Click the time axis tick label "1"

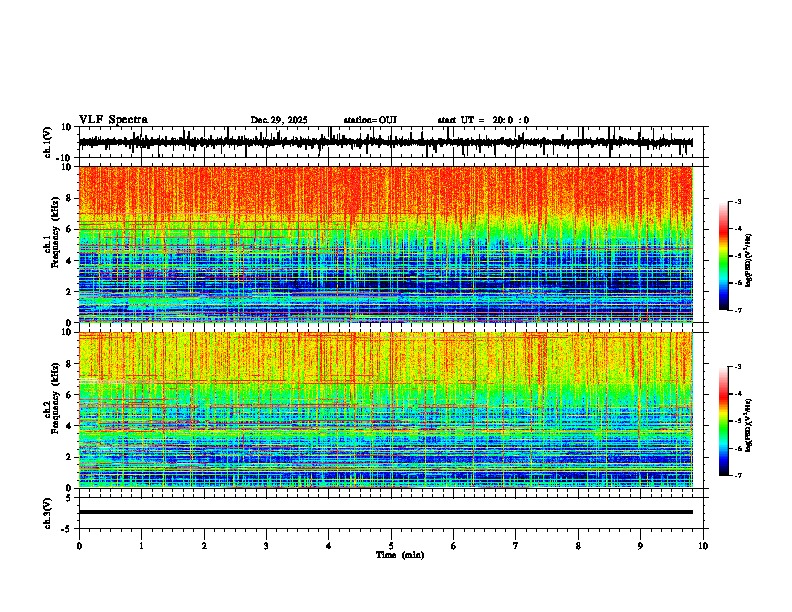point(141,546)
